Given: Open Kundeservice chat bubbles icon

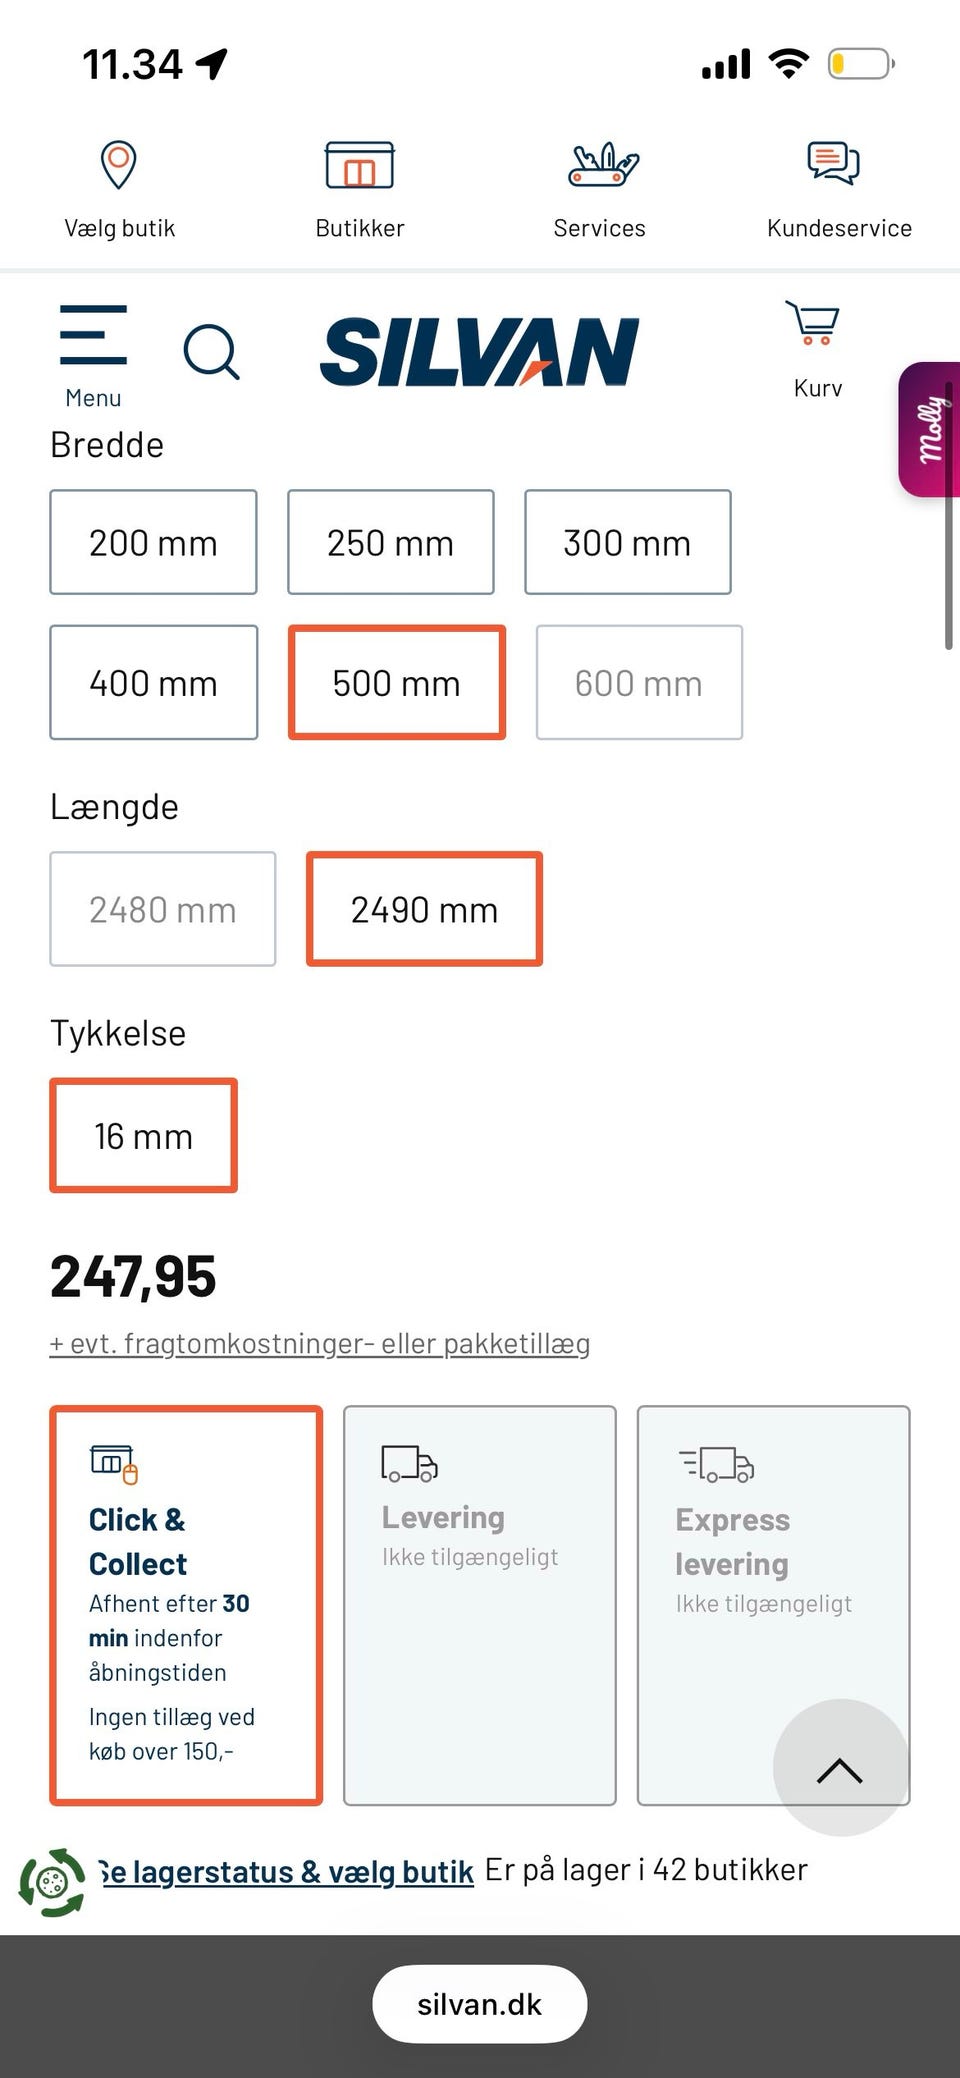Looking at the screenshot, I should click(x=834, y=163).
